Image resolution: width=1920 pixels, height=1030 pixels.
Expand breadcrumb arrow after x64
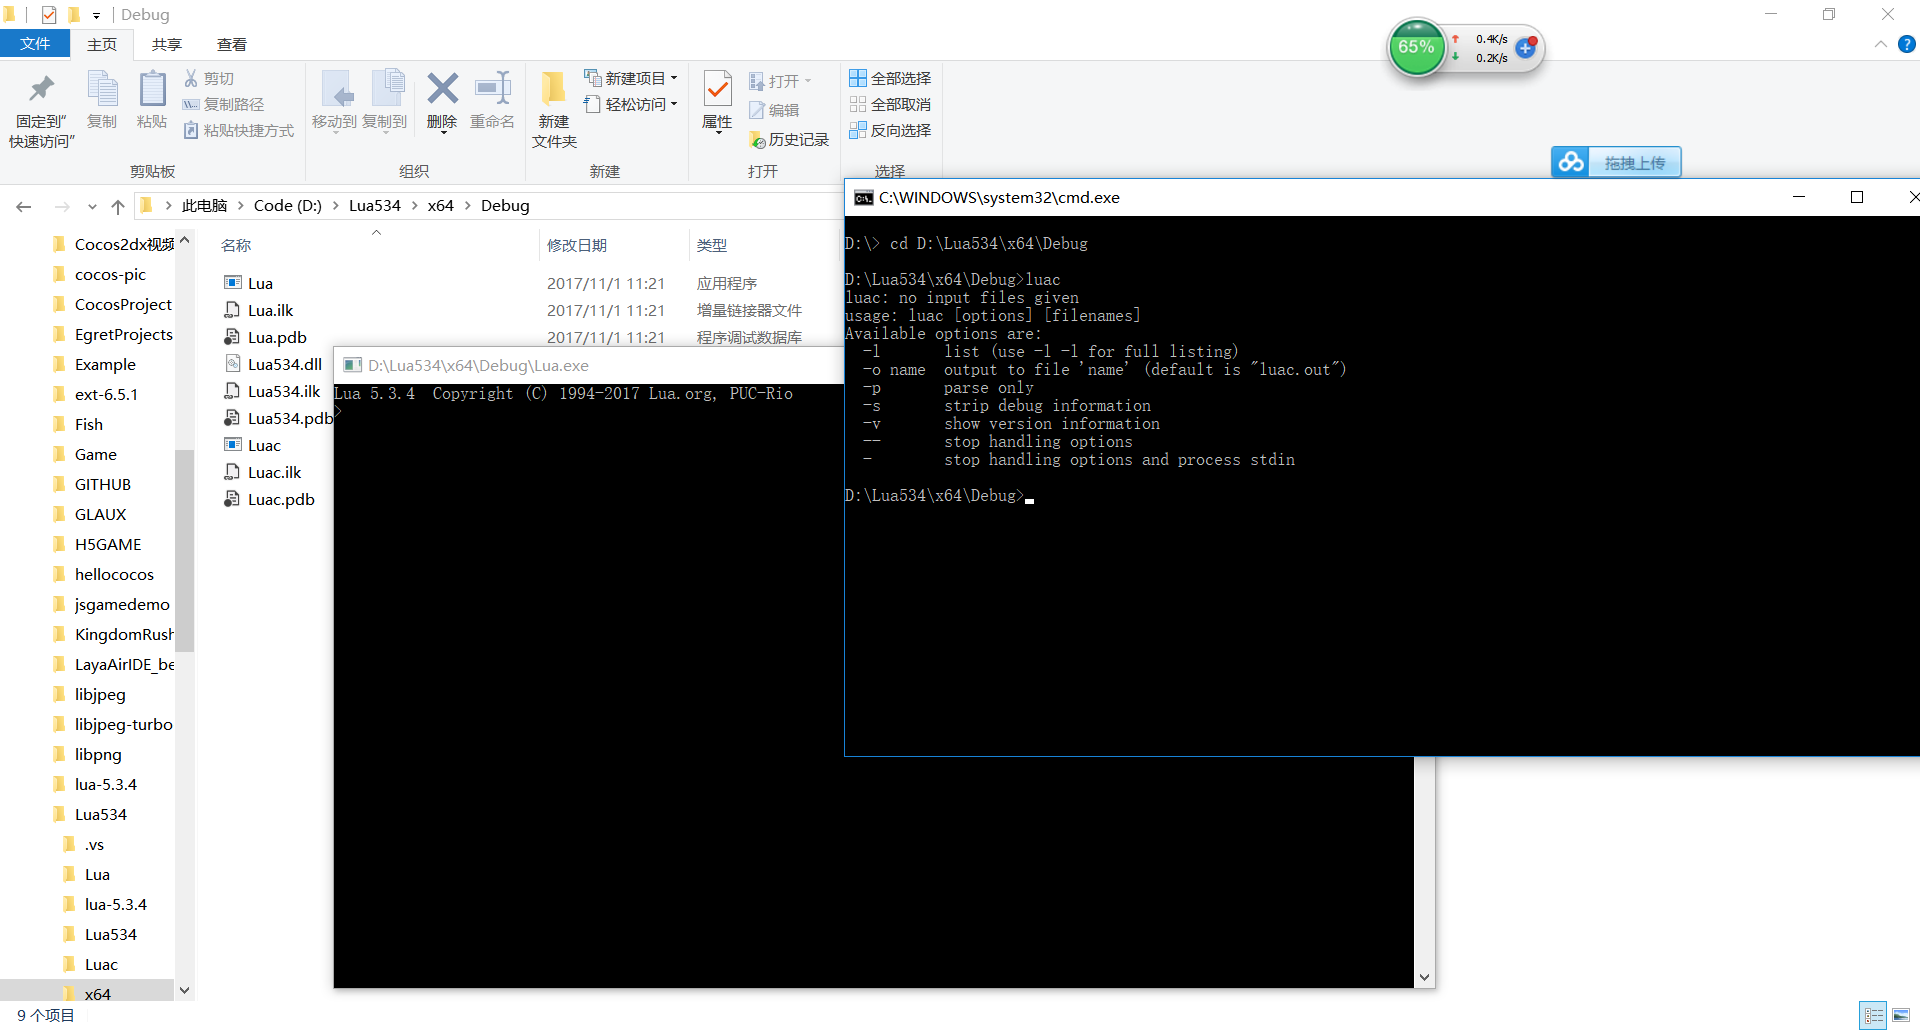click(467, 206)
